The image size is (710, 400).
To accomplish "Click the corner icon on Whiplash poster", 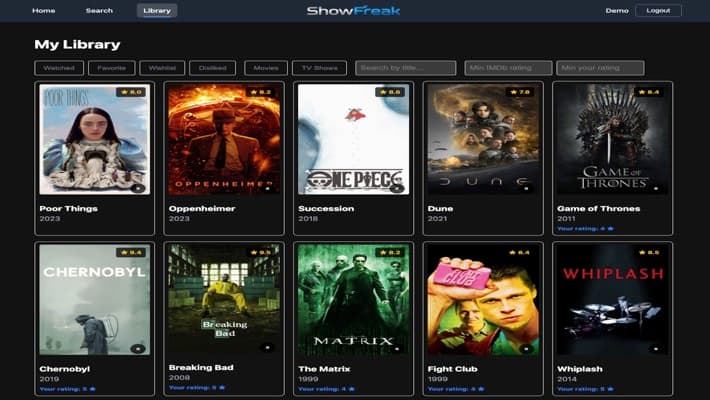I will click(656, 348).
